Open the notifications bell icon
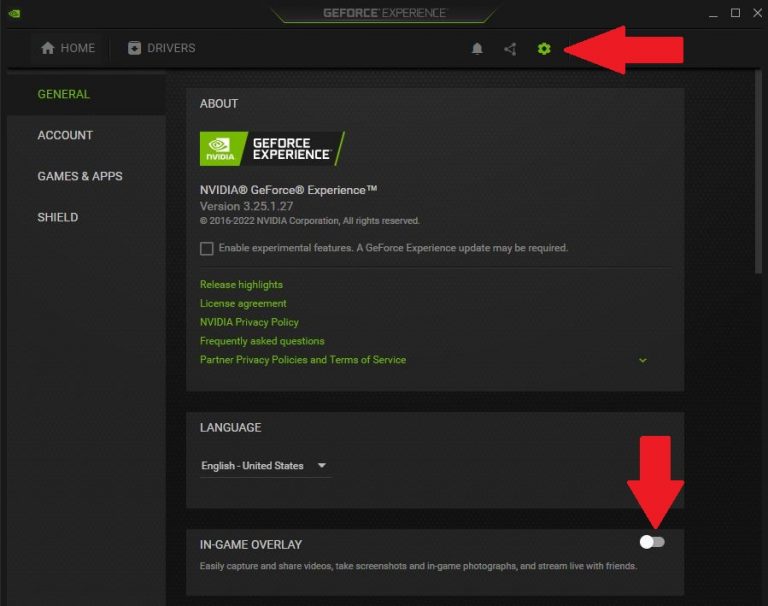Viewport: 768px width, 606px height. coord(477,48)
